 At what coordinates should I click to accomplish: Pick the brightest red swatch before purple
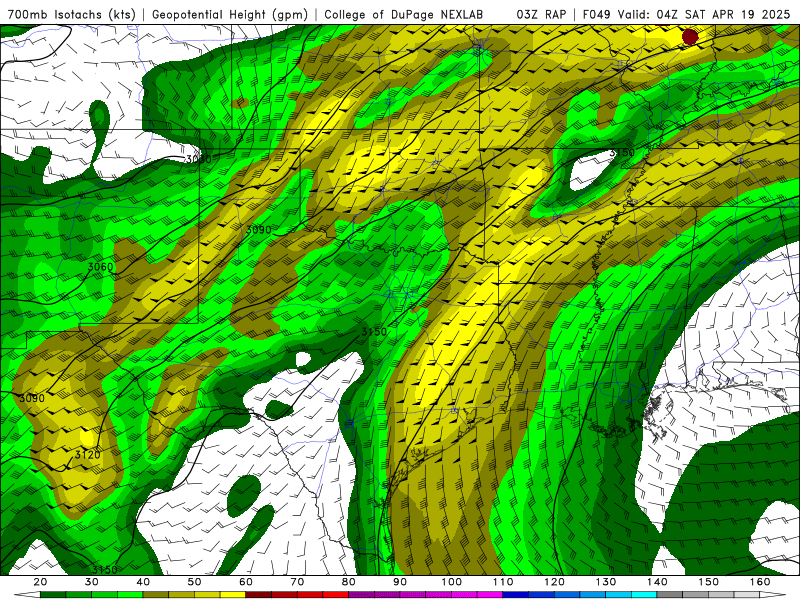point(336,594)
